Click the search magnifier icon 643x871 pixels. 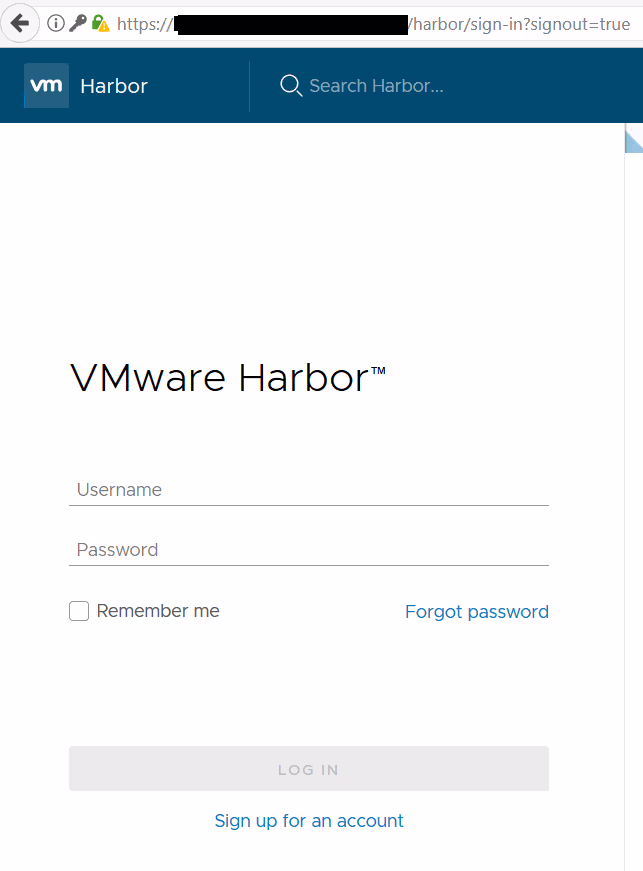(x=291, y=86)
